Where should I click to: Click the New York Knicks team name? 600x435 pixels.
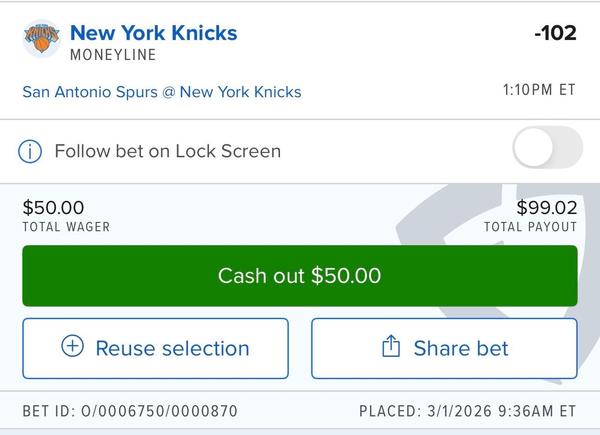click(x=153, y=32)
